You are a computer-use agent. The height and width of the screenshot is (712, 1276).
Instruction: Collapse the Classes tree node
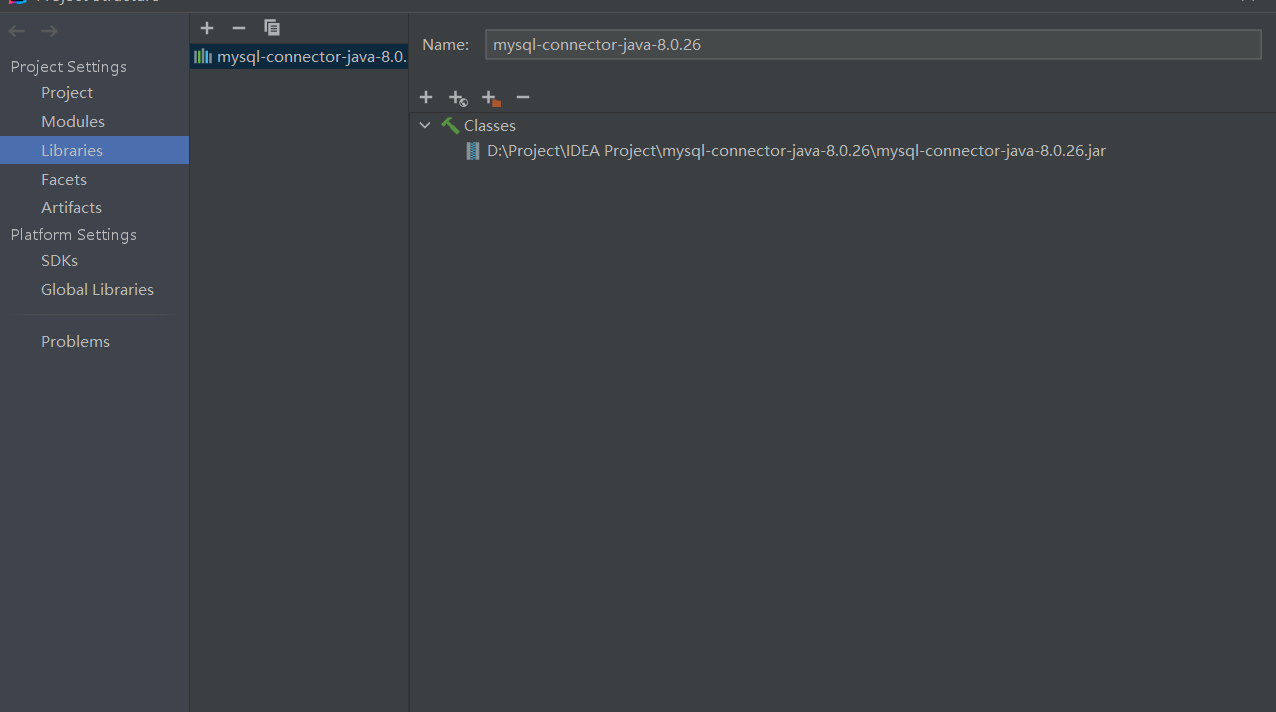pos(425,125)
